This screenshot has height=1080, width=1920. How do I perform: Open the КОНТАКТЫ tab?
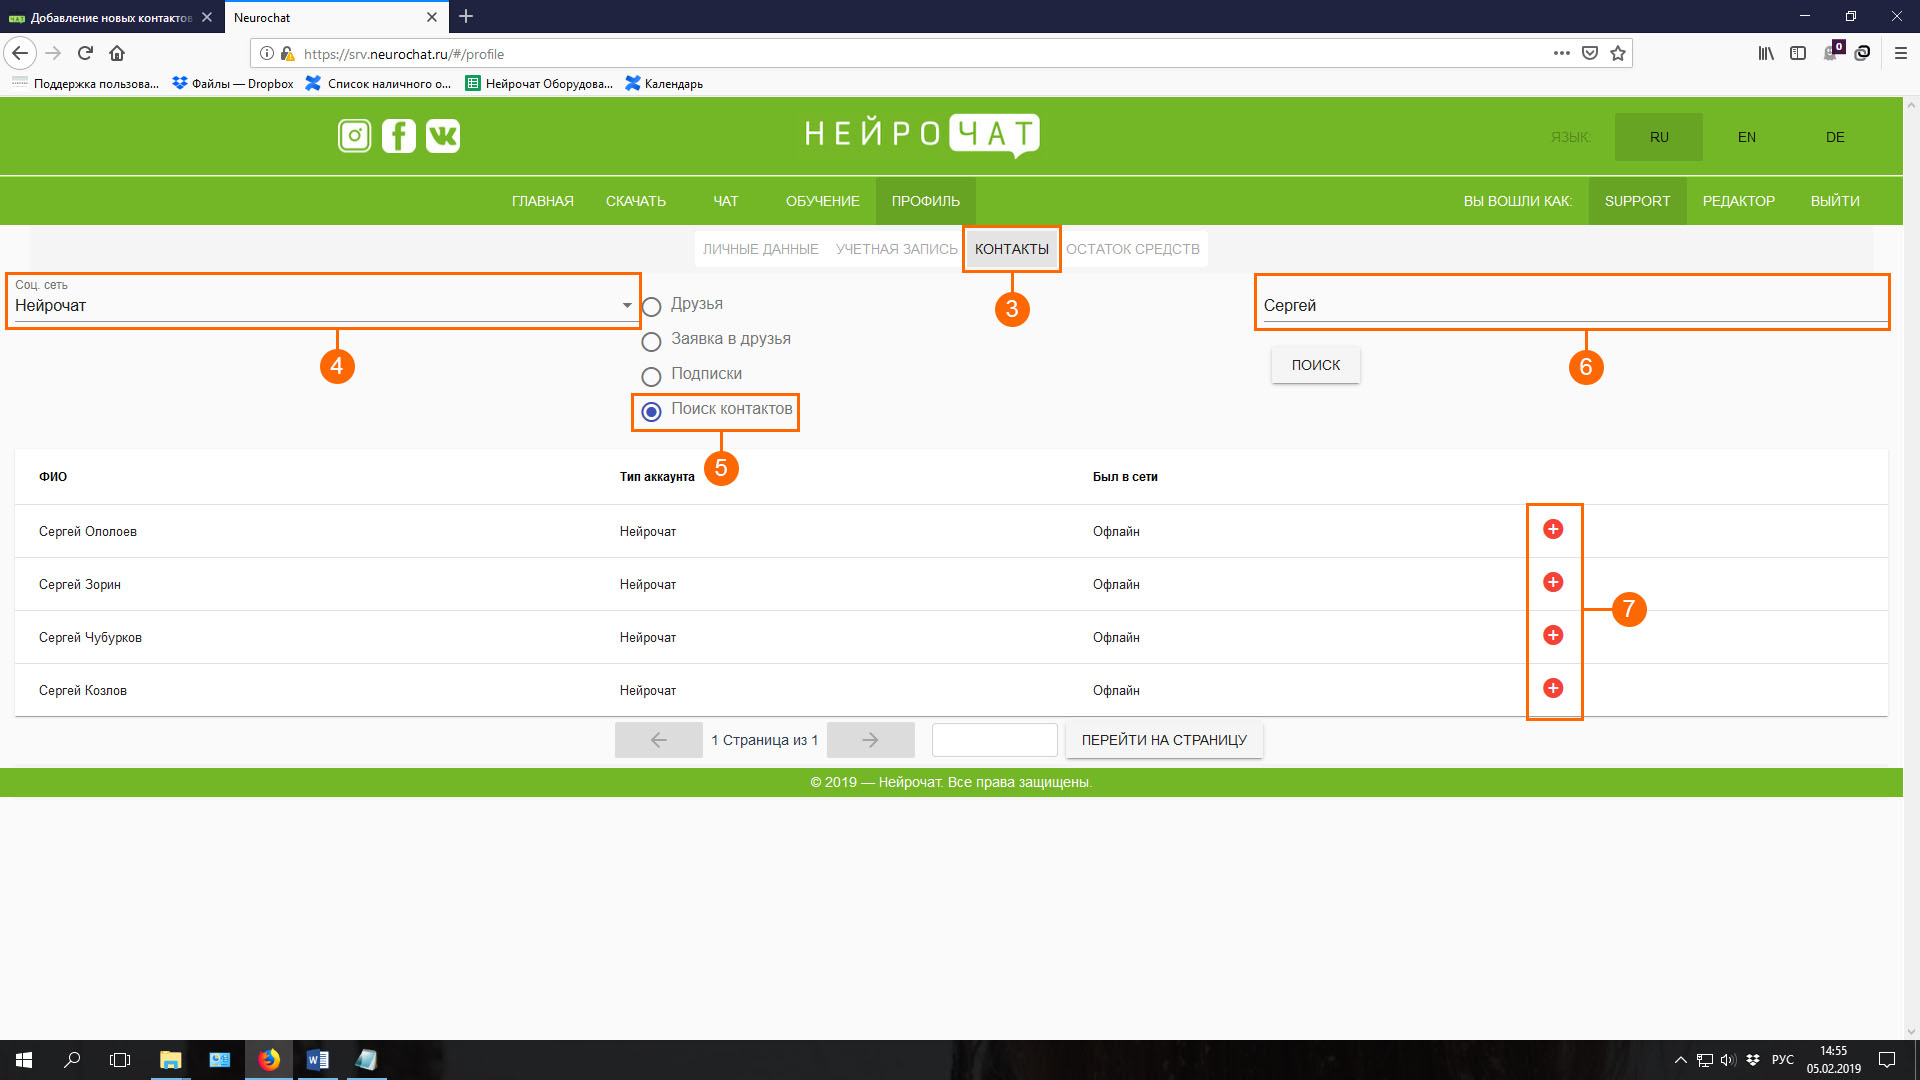pos(1011,249)
